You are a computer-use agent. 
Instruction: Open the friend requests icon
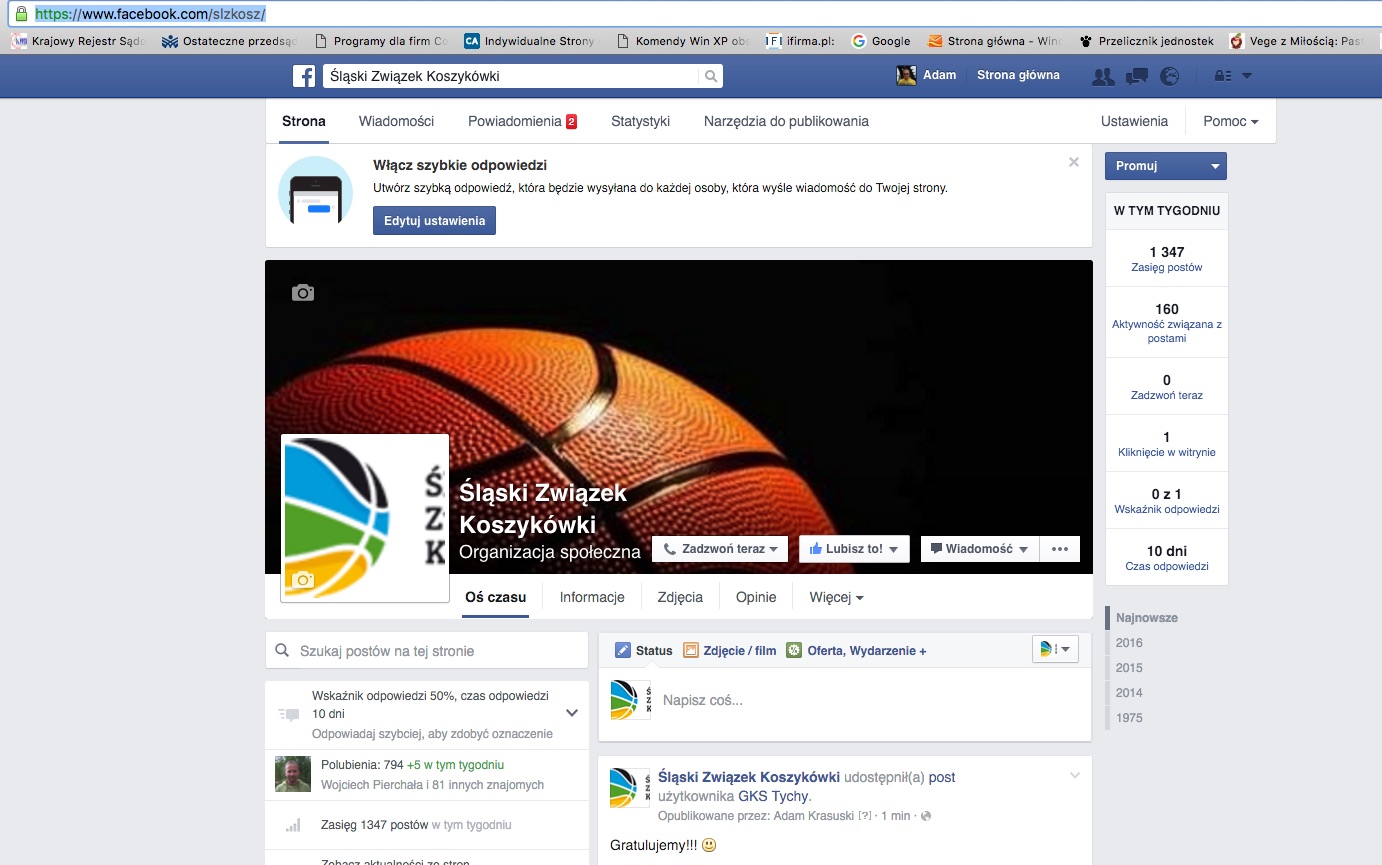(x=1103, y=76)
